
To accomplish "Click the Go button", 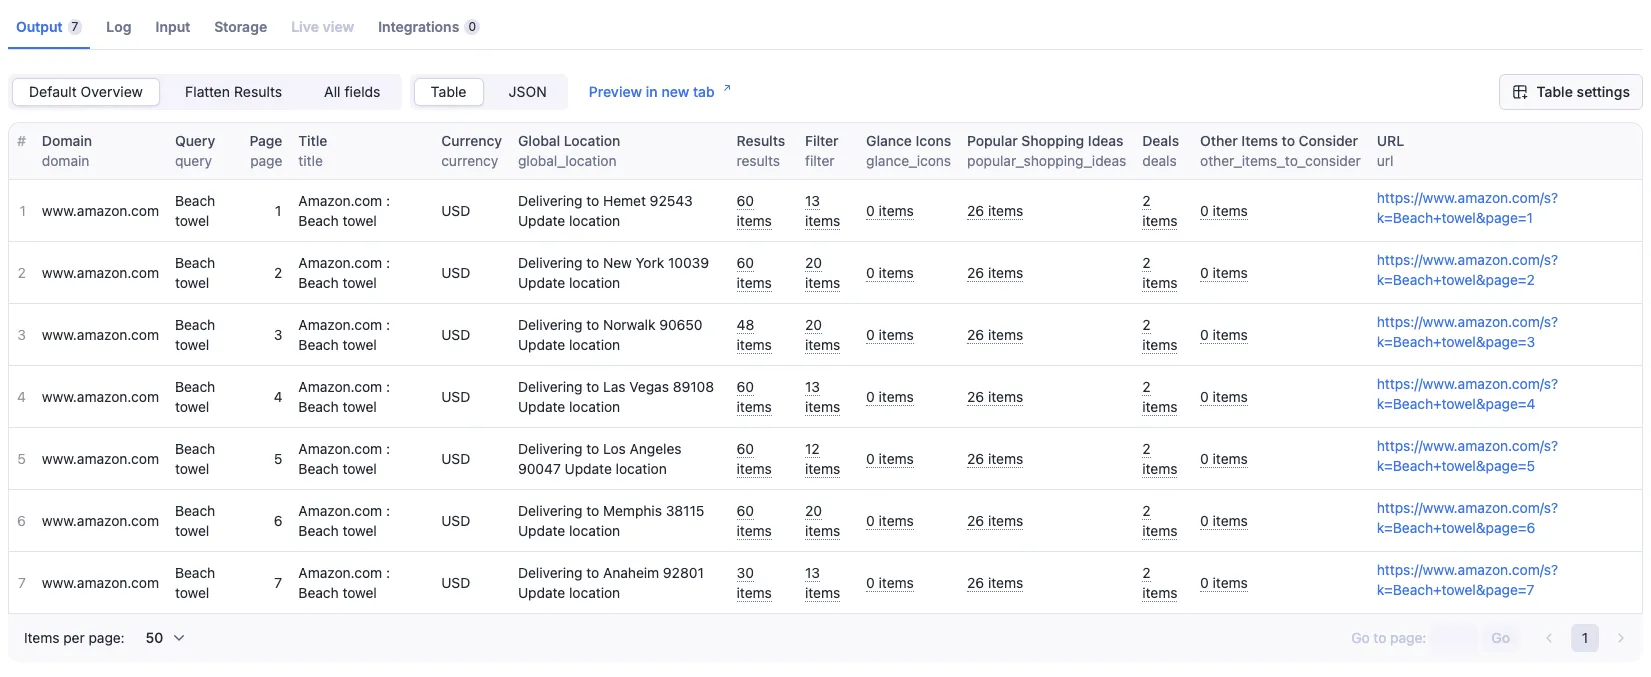I will coord(1500,638).
